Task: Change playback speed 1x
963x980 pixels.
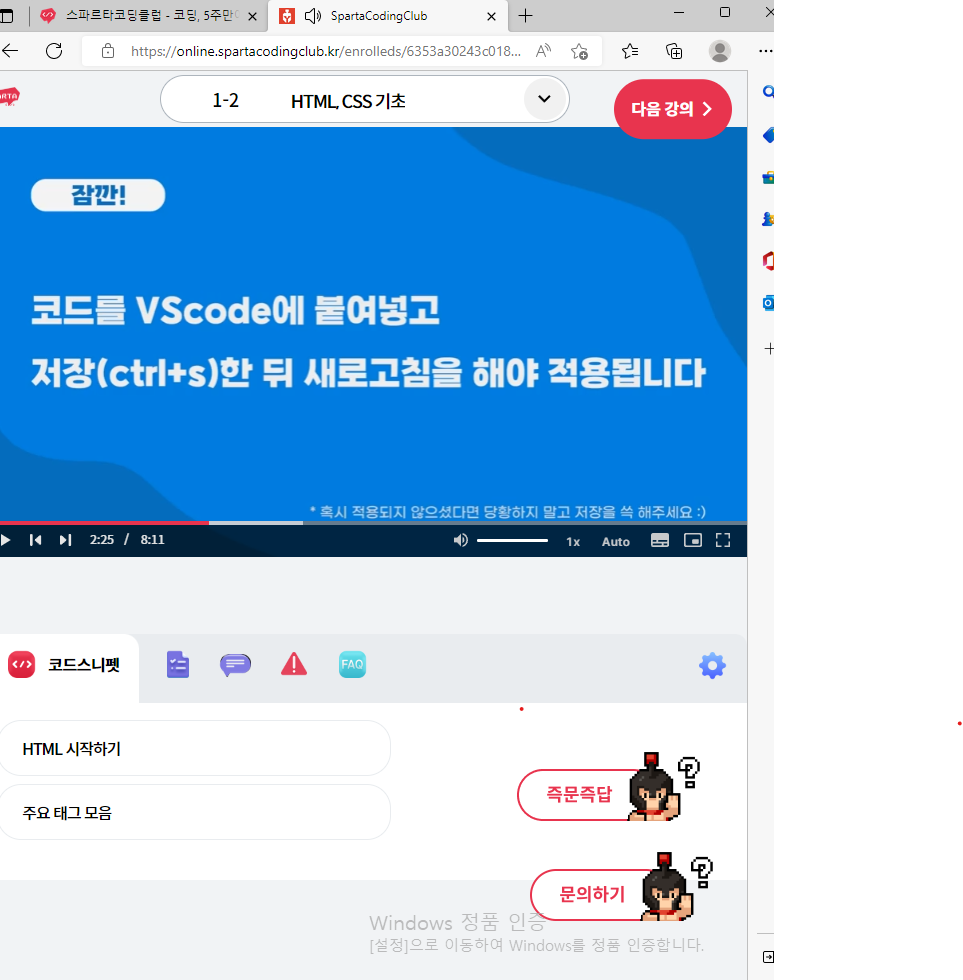Action: [573, 542]
